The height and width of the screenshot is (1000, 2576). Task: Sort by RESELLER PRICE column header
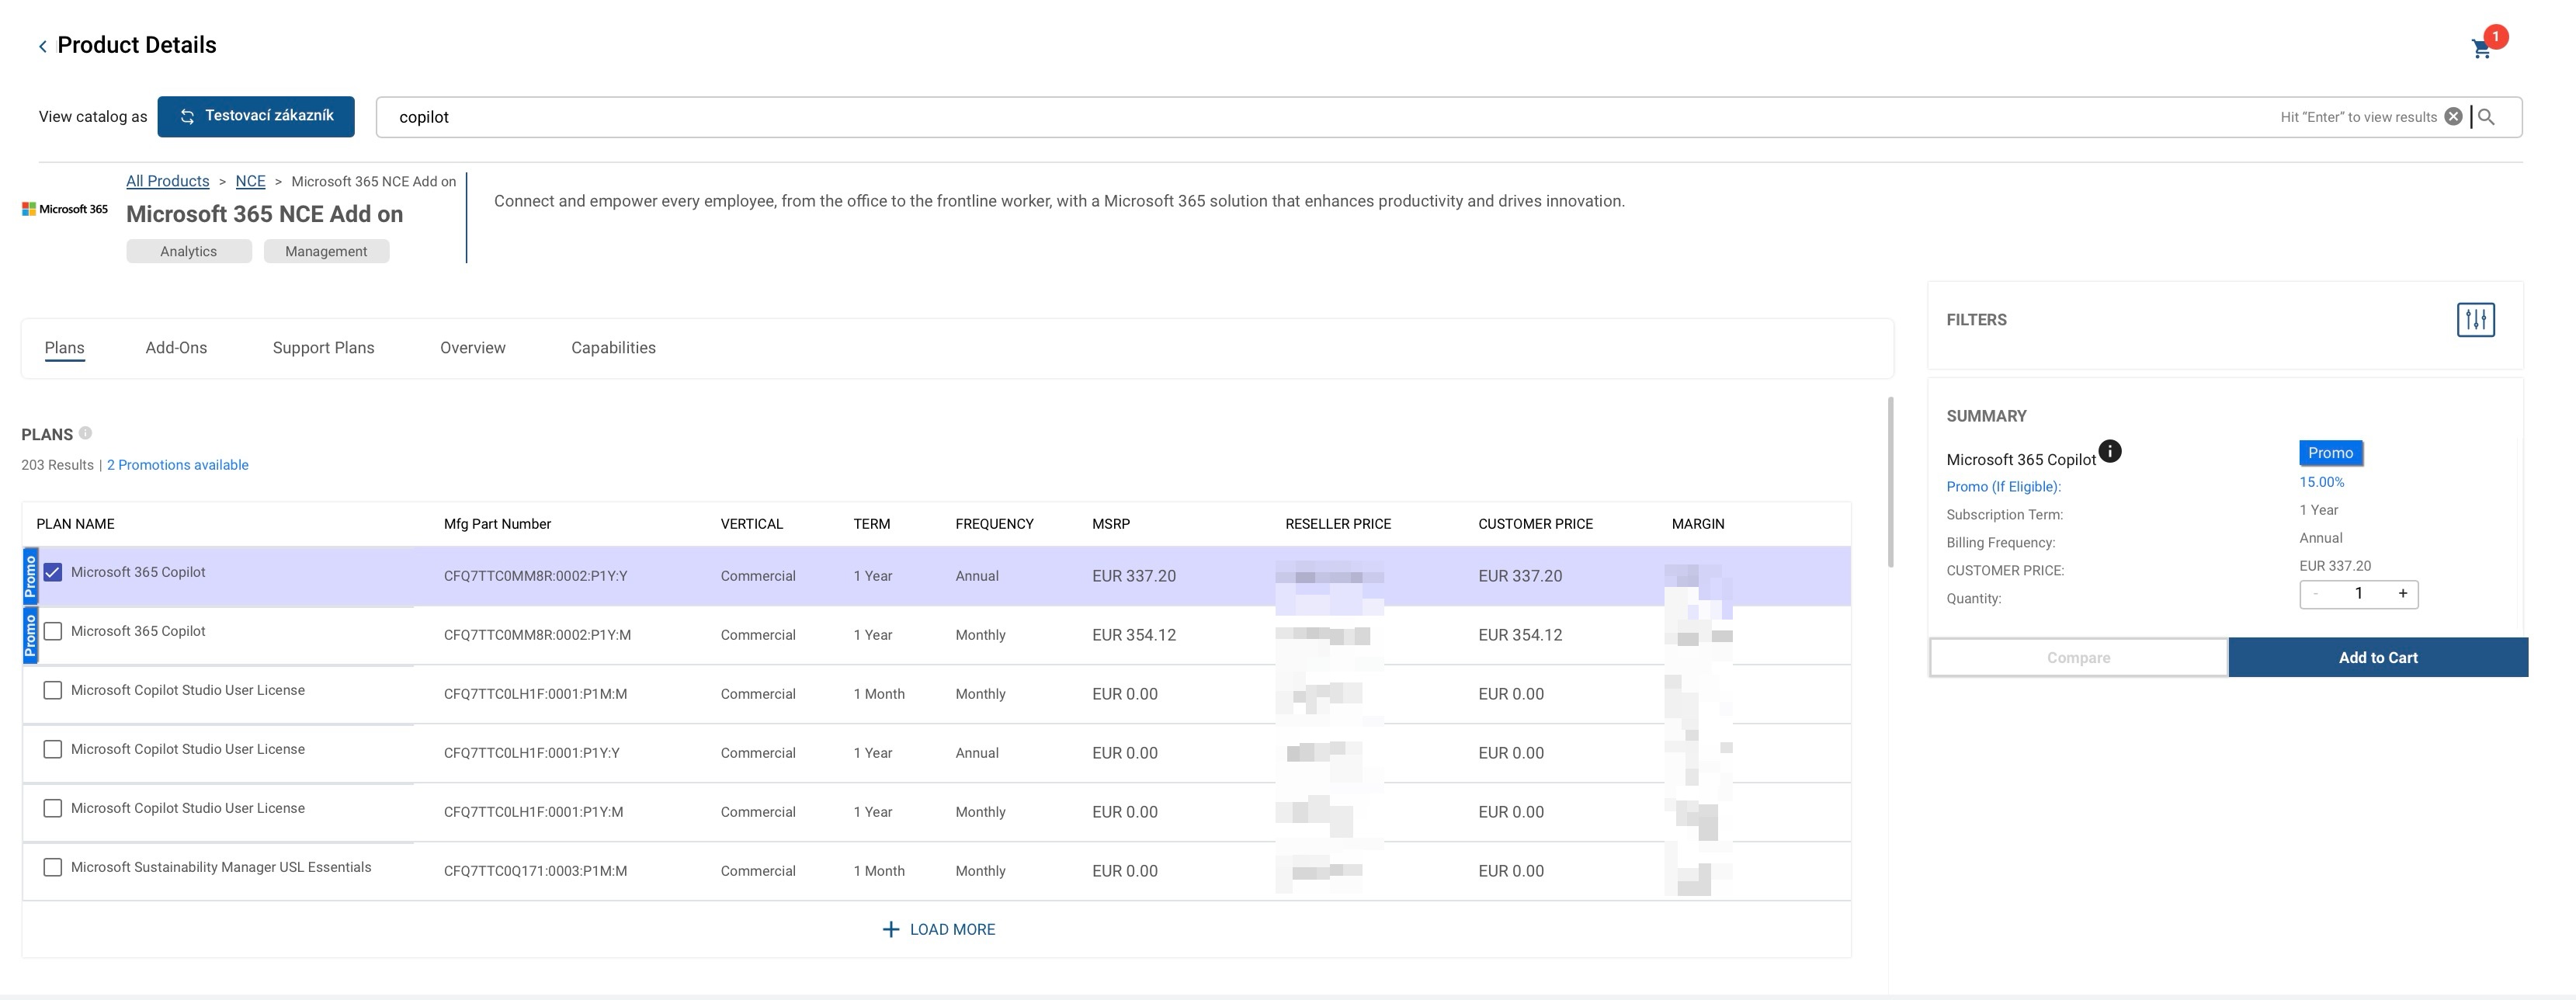1338,524
